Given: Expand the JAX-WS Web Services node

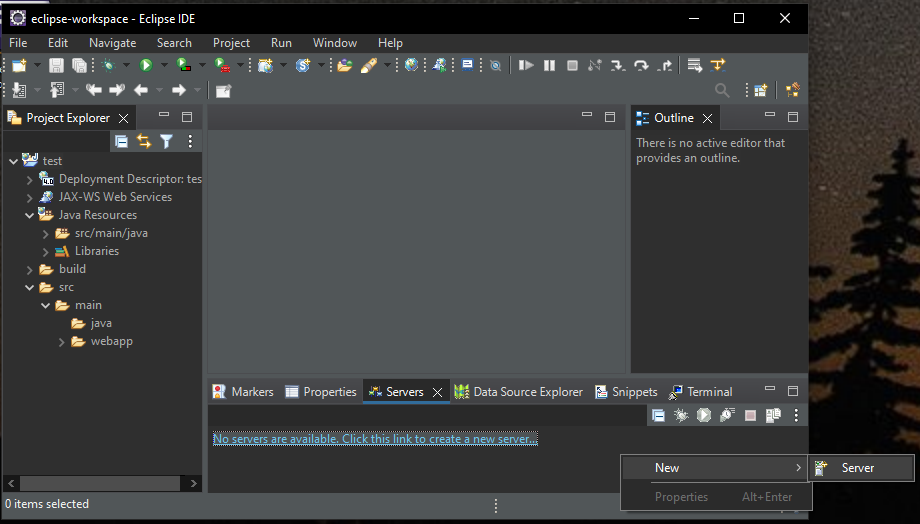Looking at the screenshot, I should [x=29, y=198].
